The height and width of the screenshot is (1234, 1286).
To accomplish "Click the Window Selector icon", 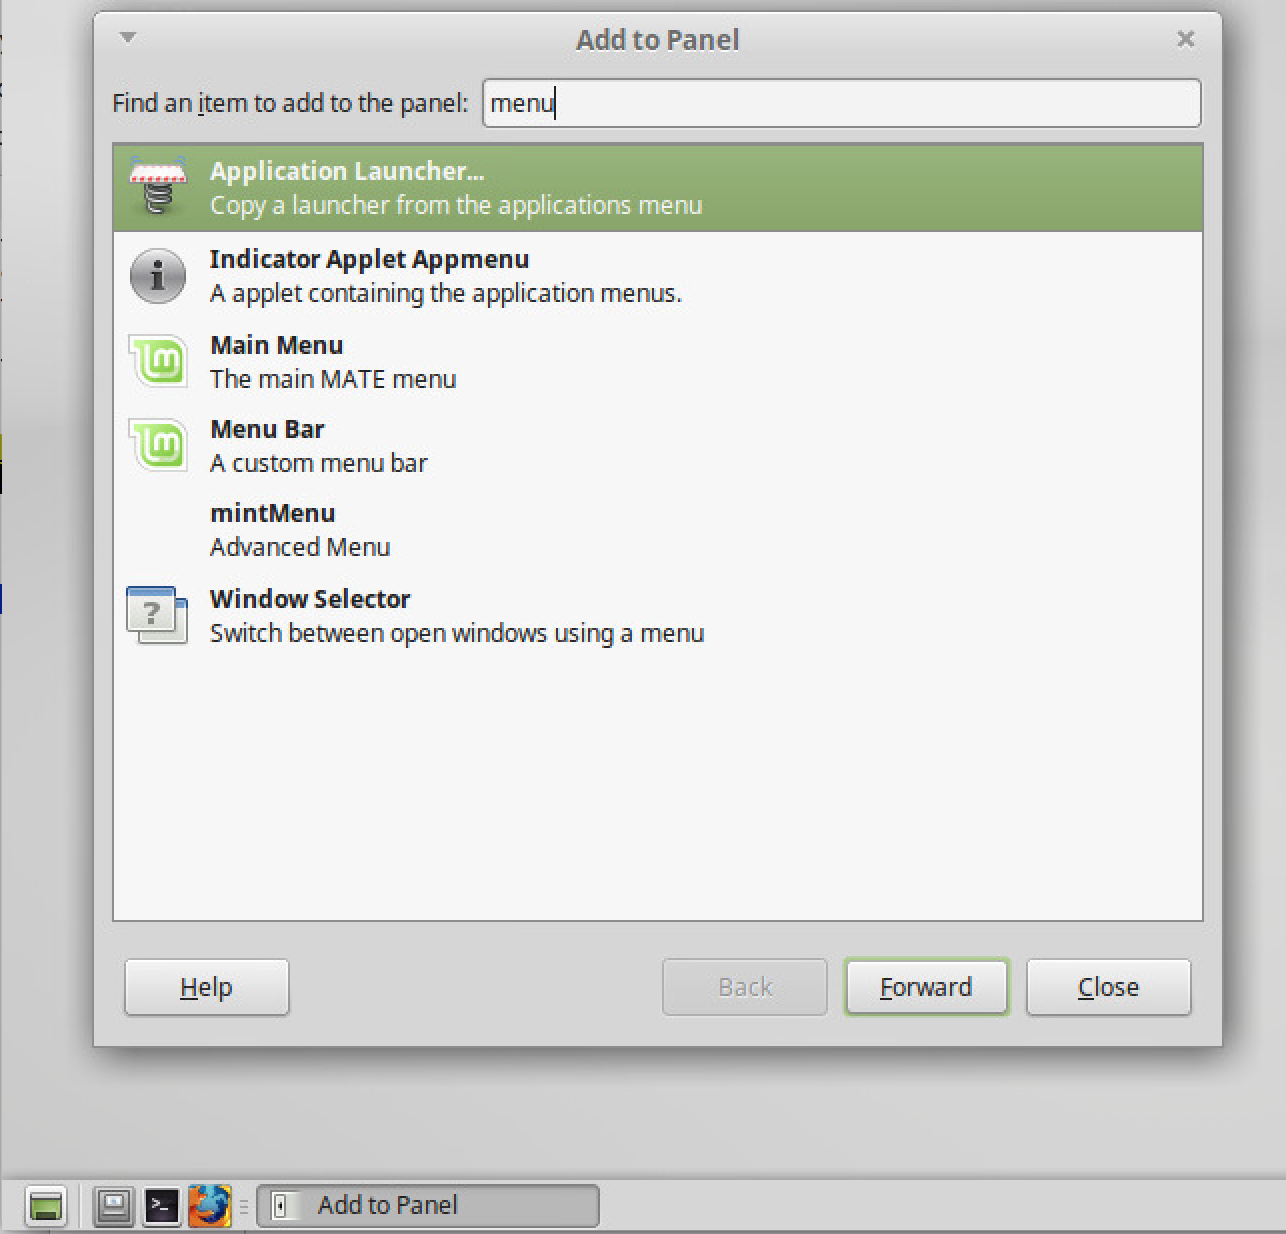I will 158,615.
